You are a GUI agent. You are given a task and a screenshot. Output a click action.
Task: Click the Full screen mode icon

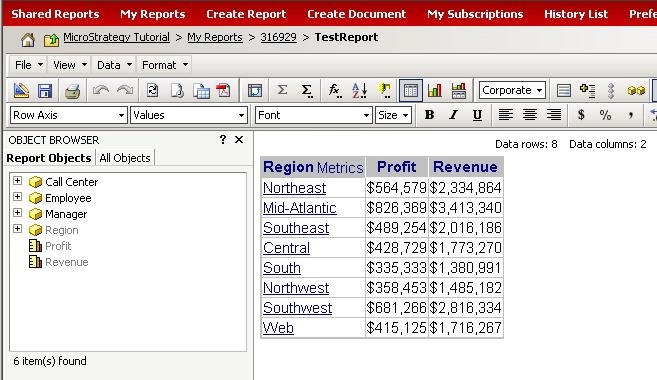click(255, 90)
